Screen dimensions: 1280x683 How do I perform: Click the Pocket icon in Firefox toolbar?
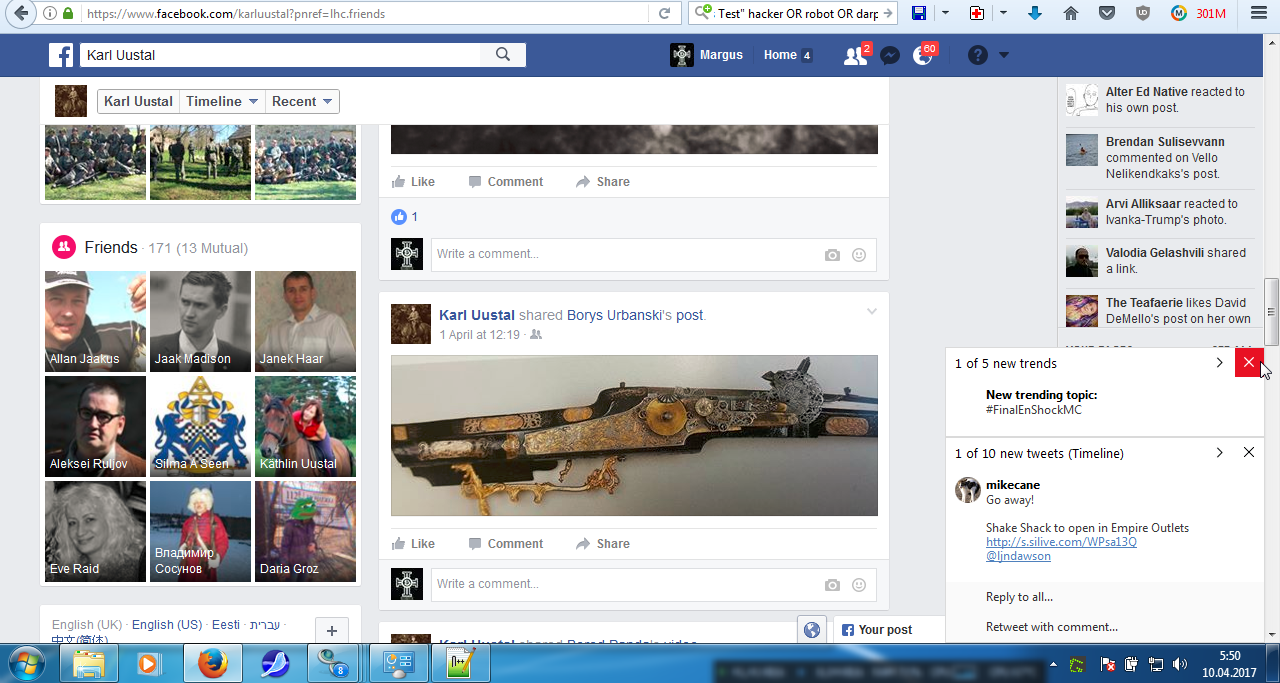tap(1107, 14)
